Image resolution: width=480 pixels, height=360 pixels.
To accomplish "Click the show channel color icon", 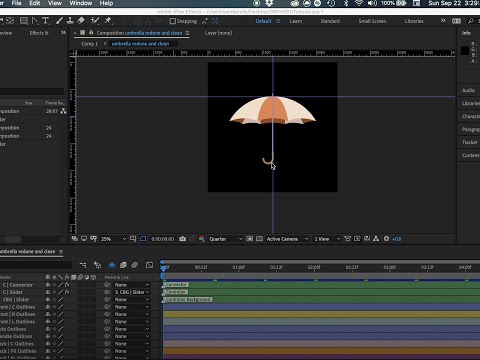I will [x=201, y=239].
